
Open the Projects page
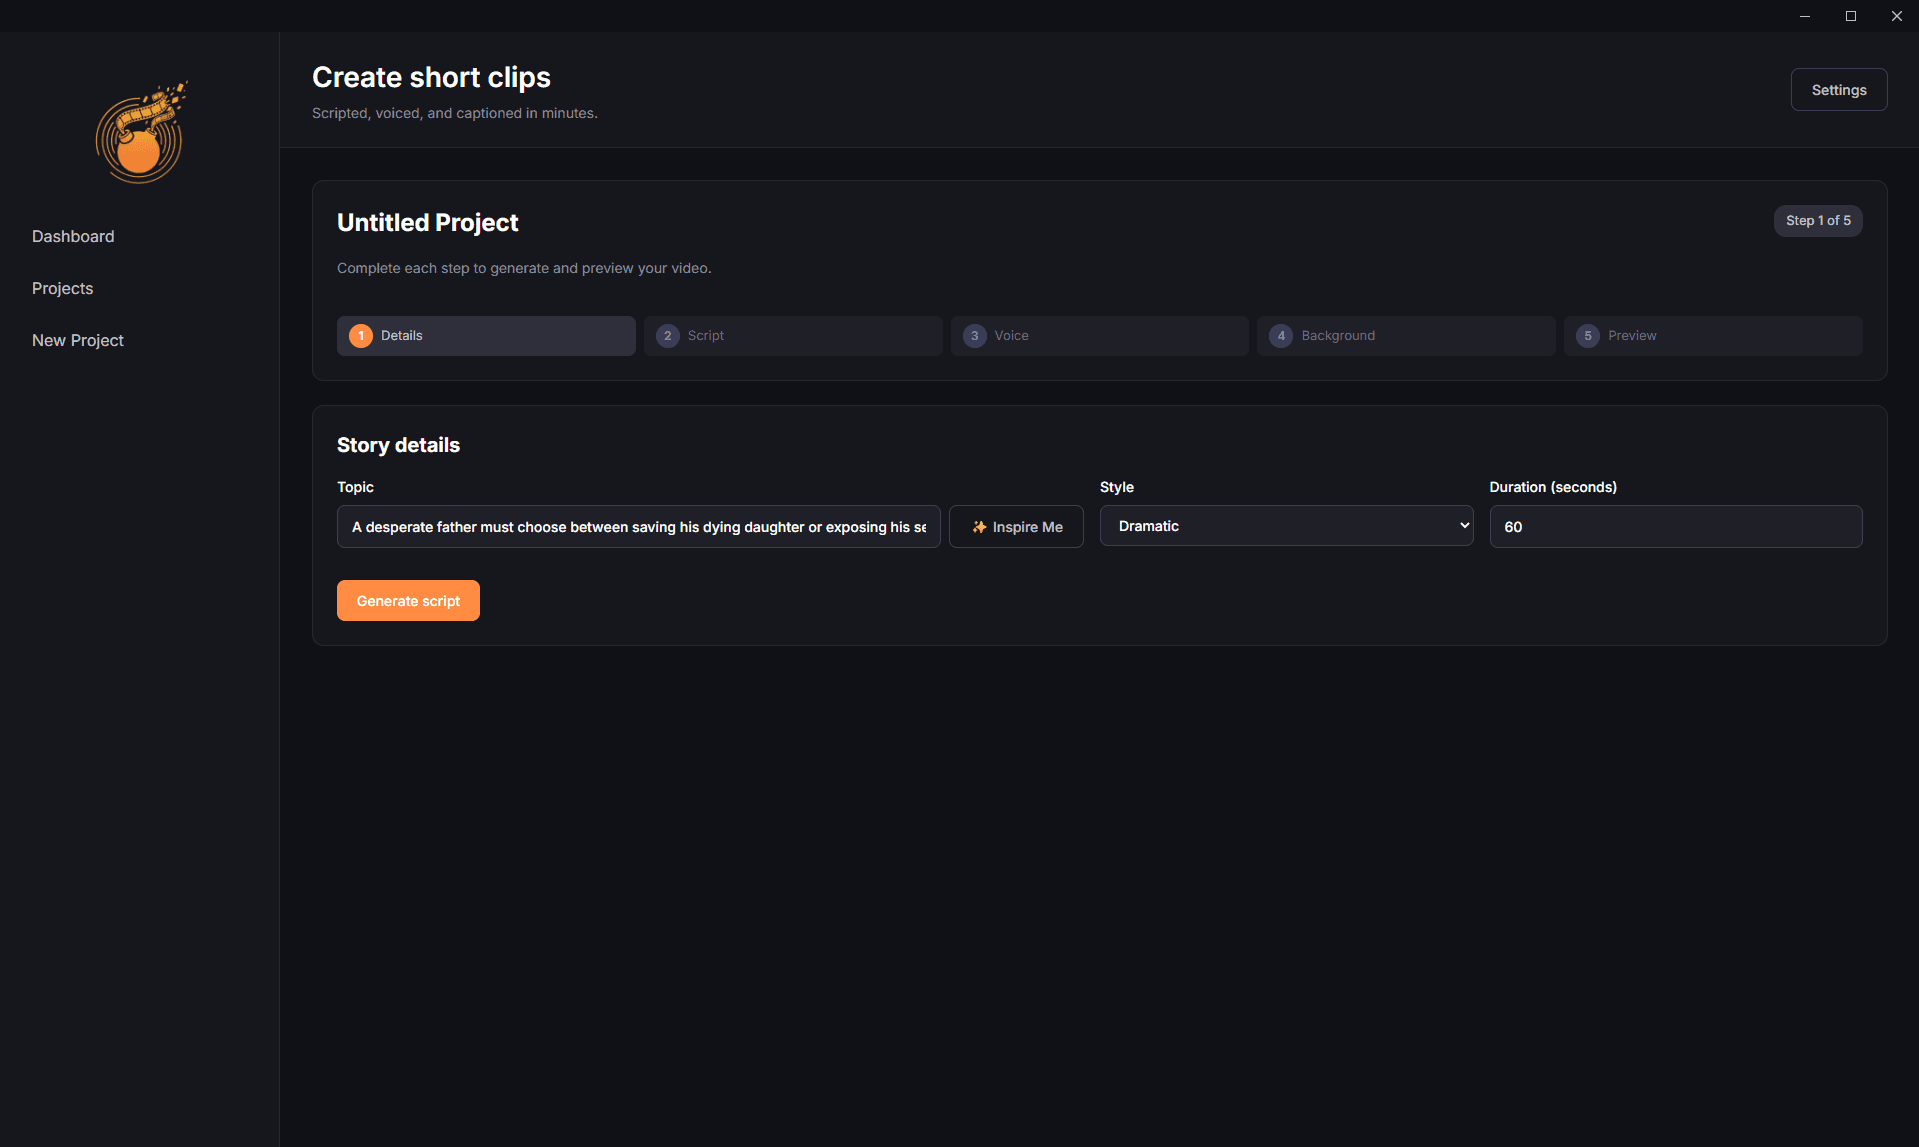pos(62,288)
